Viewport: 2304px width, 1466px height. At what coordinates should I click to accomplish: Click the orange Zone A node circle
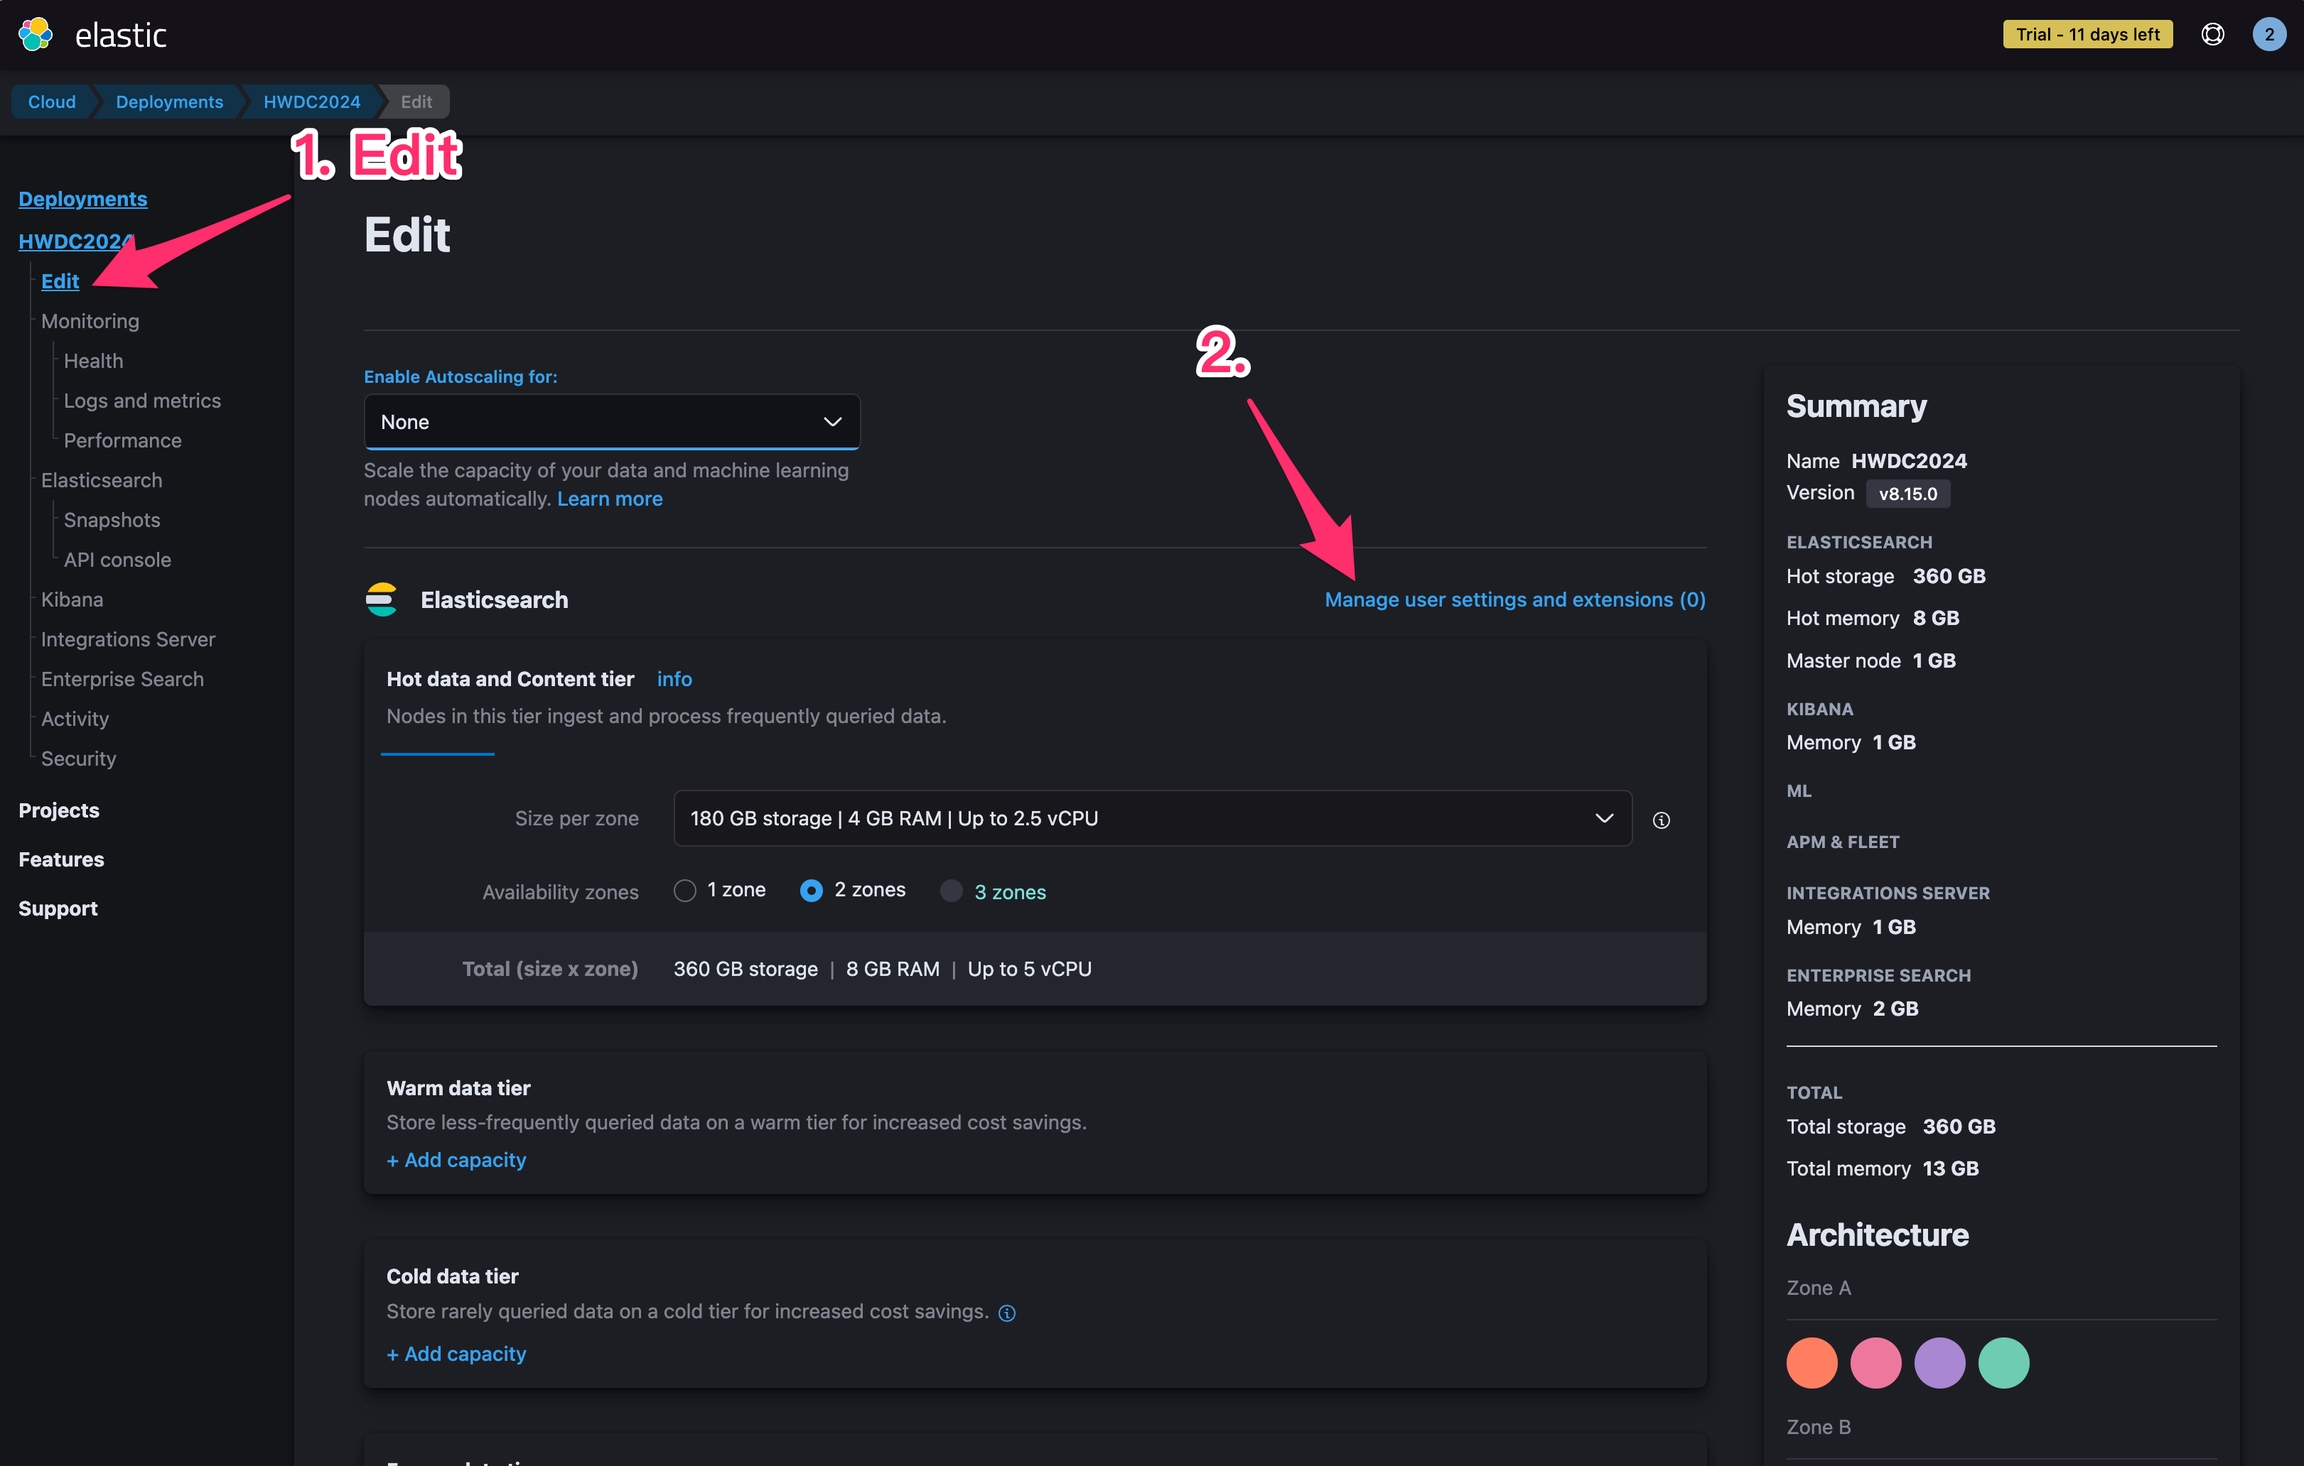(1812, 1363)
